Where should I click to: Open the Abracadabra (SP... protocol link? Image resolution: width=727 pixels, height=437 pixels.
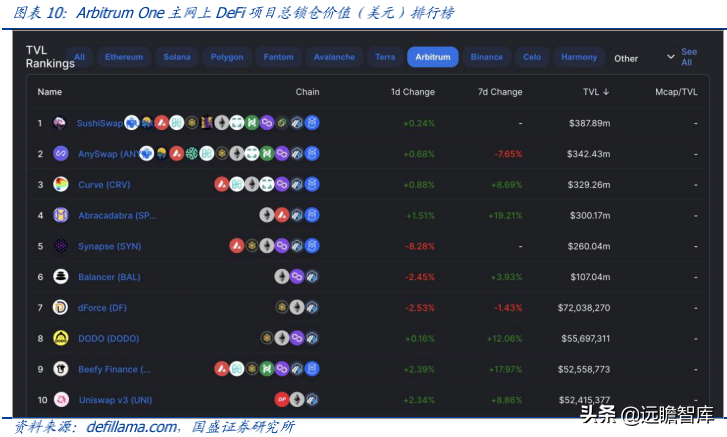click(x=117, y=215)
